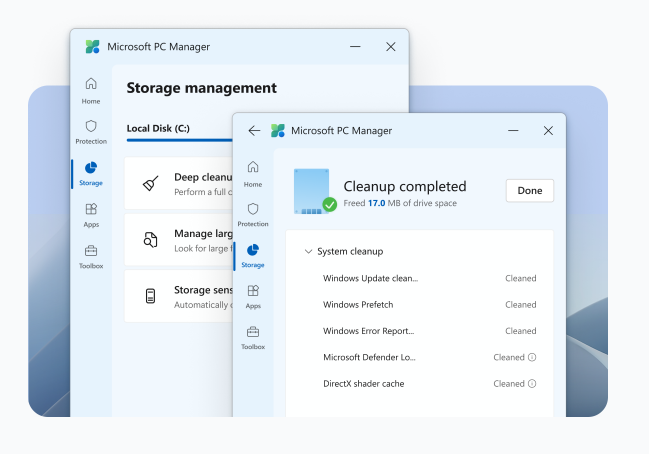Select the Windows Update cleanup row
649x454 pixels.
pyautogui.click(x=430, y=278)
